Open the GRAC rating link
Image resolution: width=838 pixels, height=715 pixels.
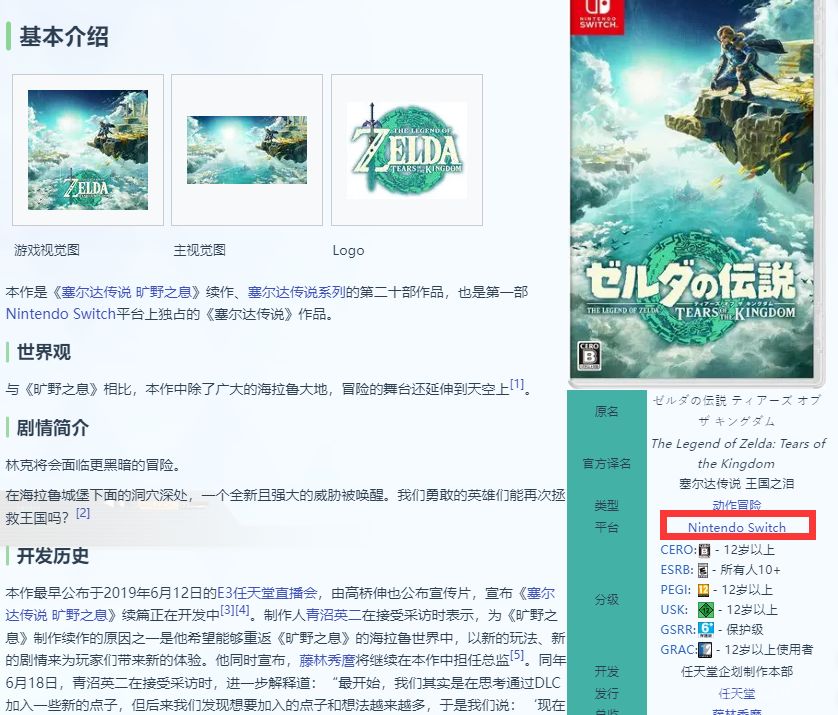point(679,650)
